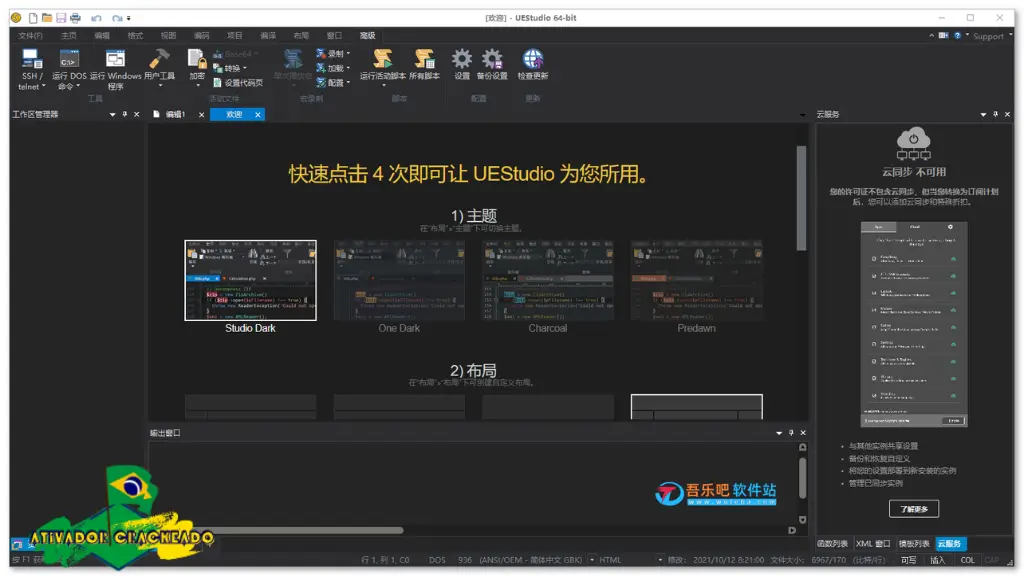Click 检查更新 globe icon

[x=533, y=60]
